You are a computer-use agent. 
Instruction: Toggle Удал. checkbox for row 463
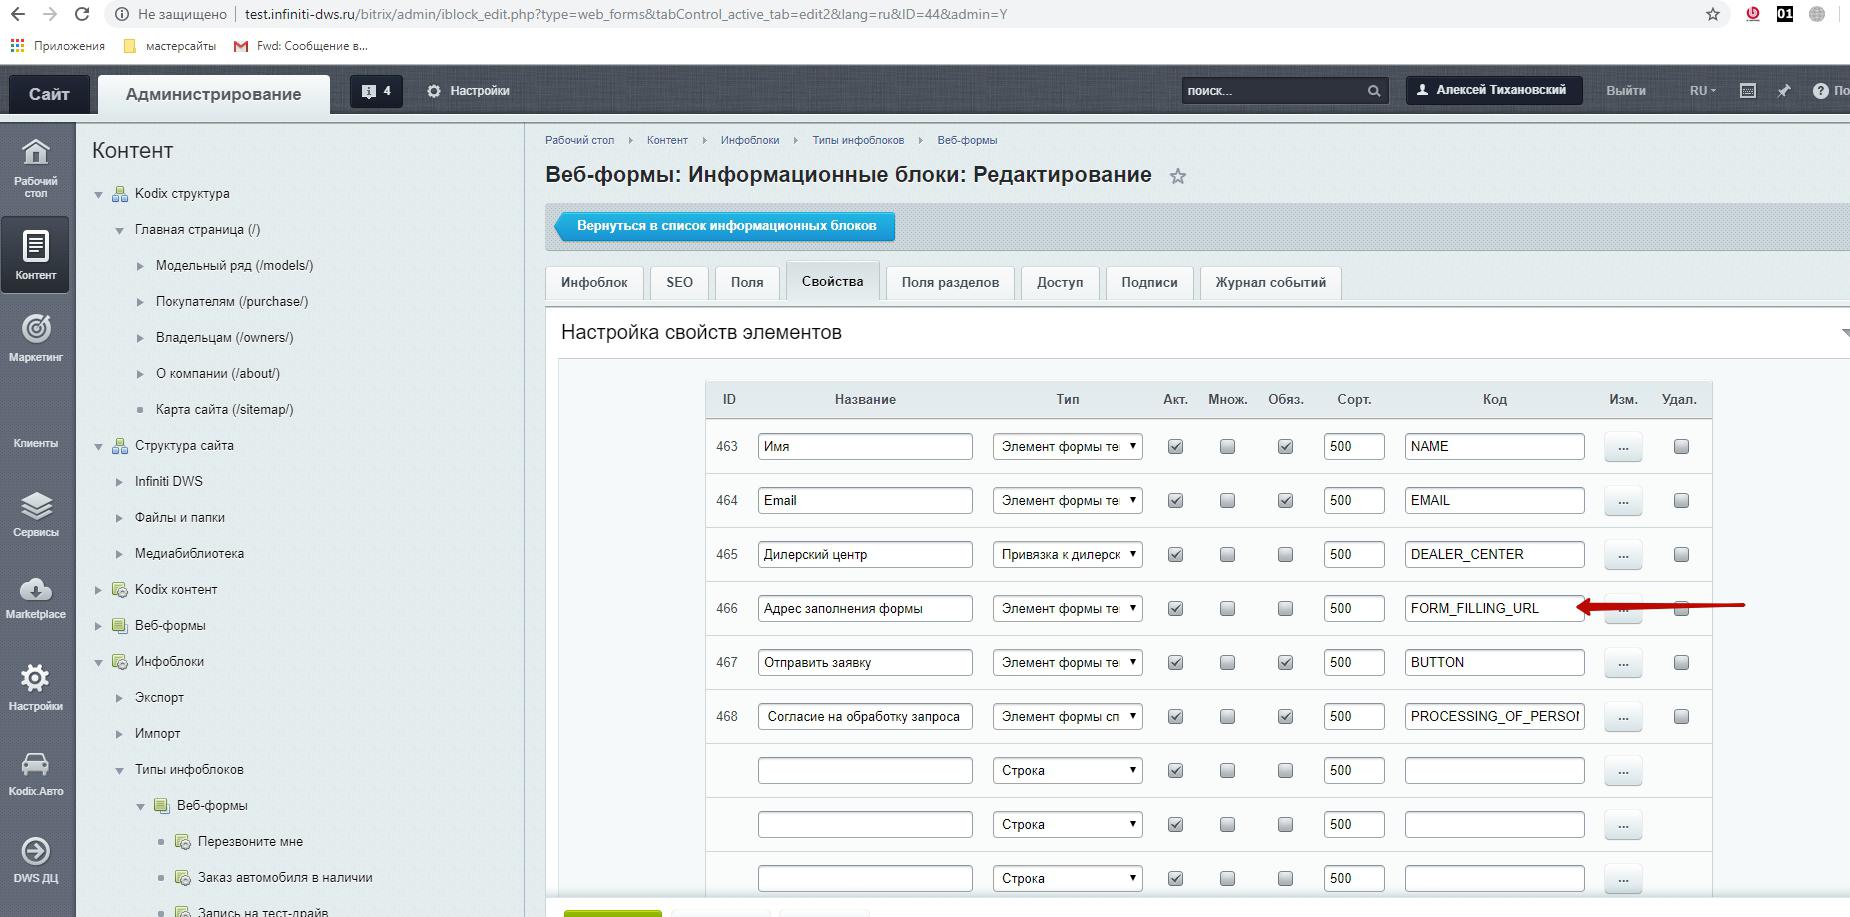[x=1681, y=447]
